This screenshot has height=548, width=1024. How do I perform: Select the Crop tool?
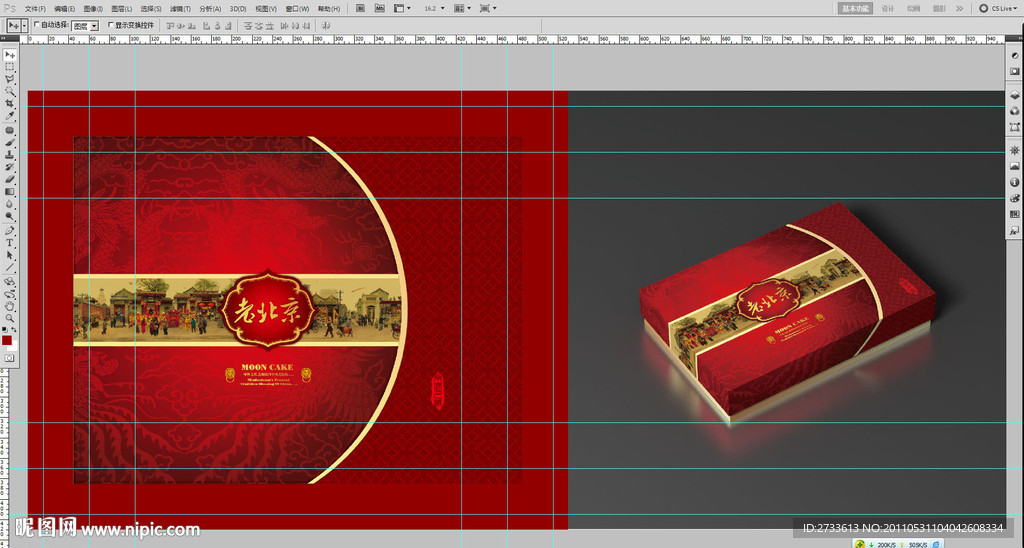click(x=9, y=103)
